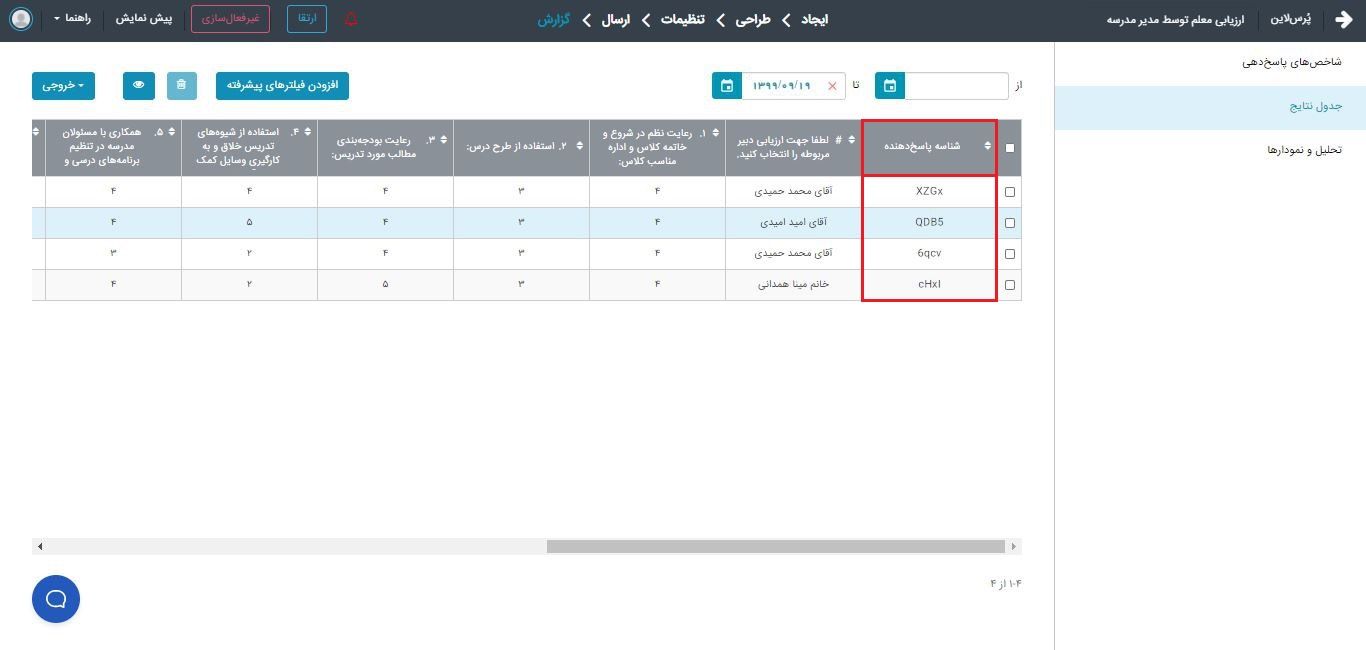Open the تحلیل و نمودارها sidebar section

[1304, 150]
